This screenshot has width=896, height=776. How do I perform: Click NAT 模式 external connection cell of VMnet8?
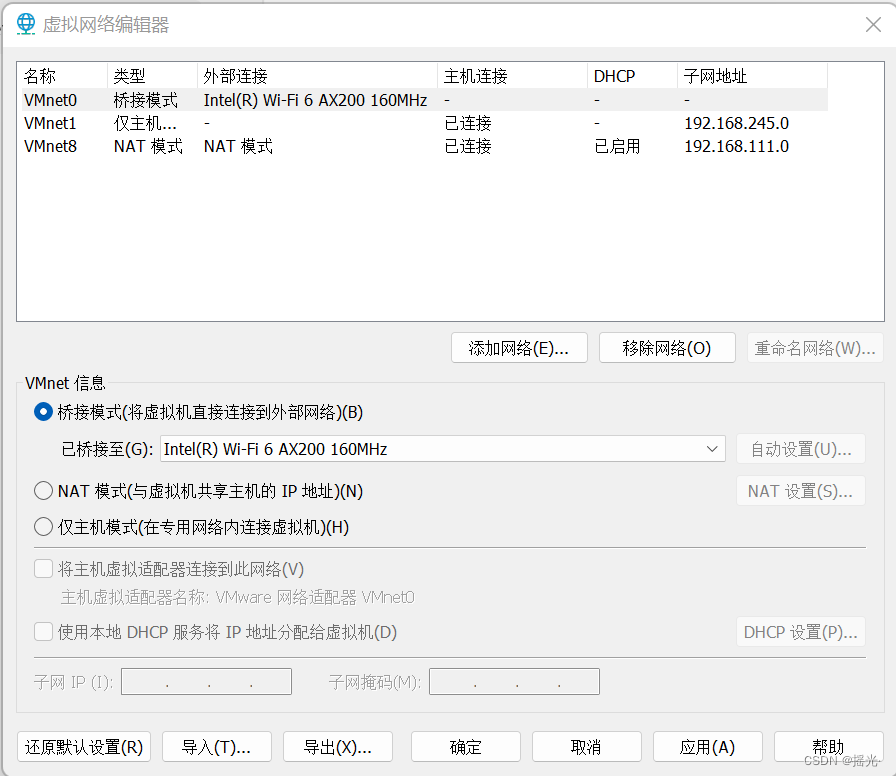238,146
